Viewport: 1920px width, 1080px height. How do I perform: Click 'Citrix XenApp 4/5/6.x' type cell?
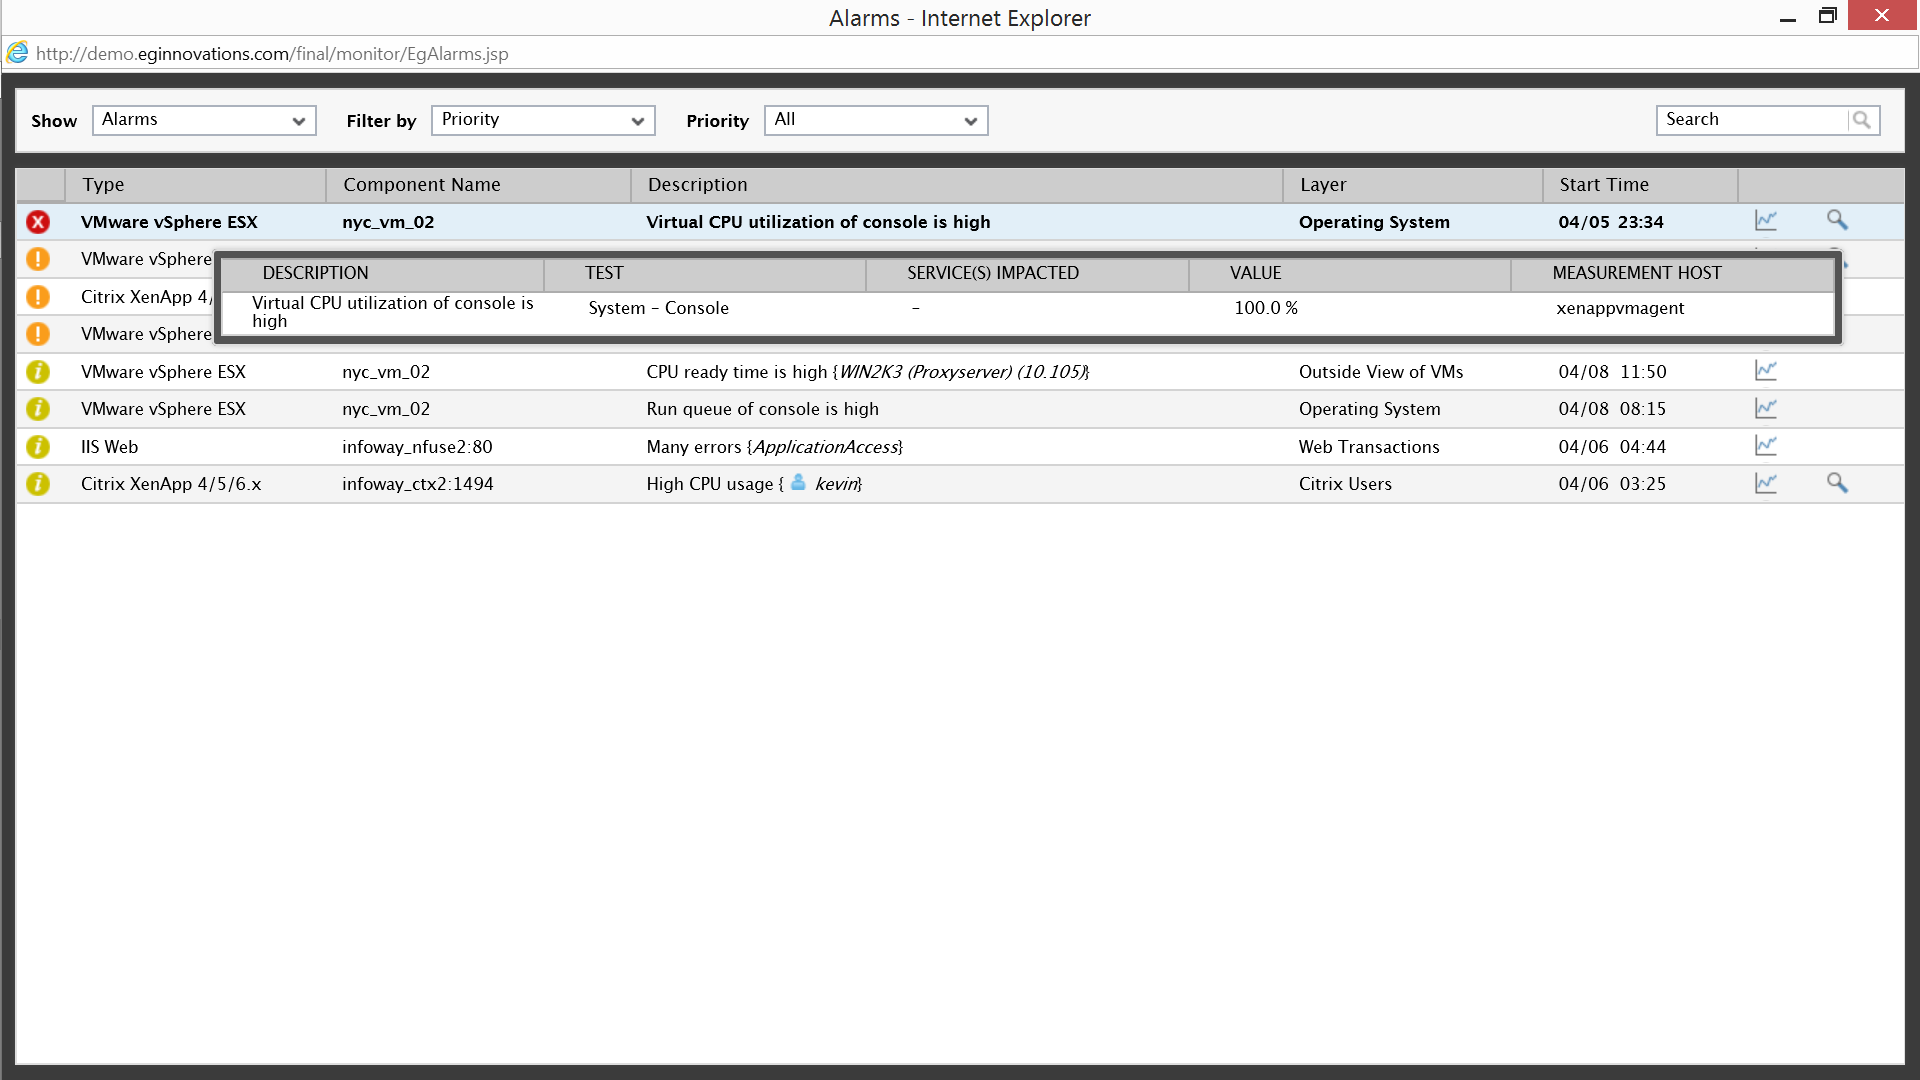[171, 484]
